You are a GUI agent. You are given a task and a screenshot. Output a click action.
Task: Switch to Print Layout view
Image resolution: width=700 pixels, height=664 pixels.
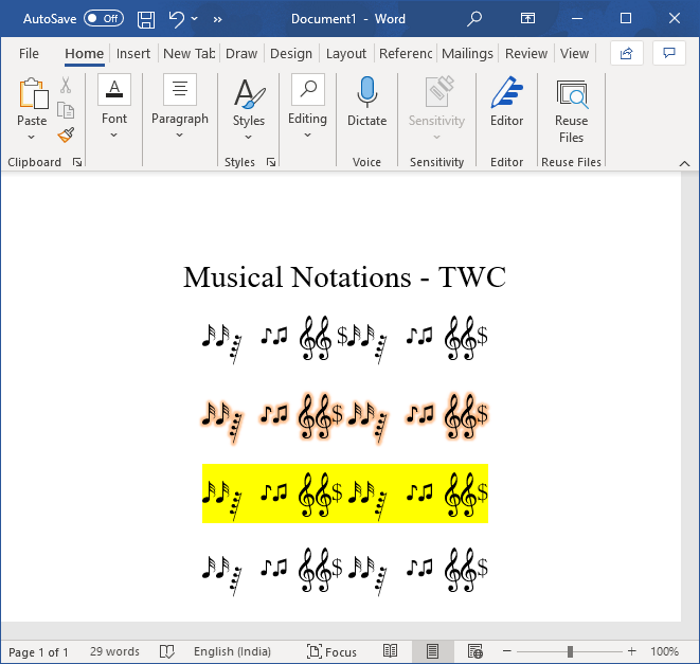(x=433, y=651)
